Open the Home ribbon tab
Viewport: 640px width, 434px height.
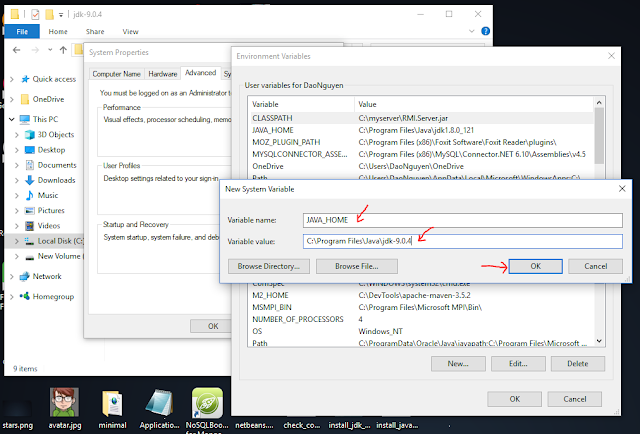click(58, 31)
